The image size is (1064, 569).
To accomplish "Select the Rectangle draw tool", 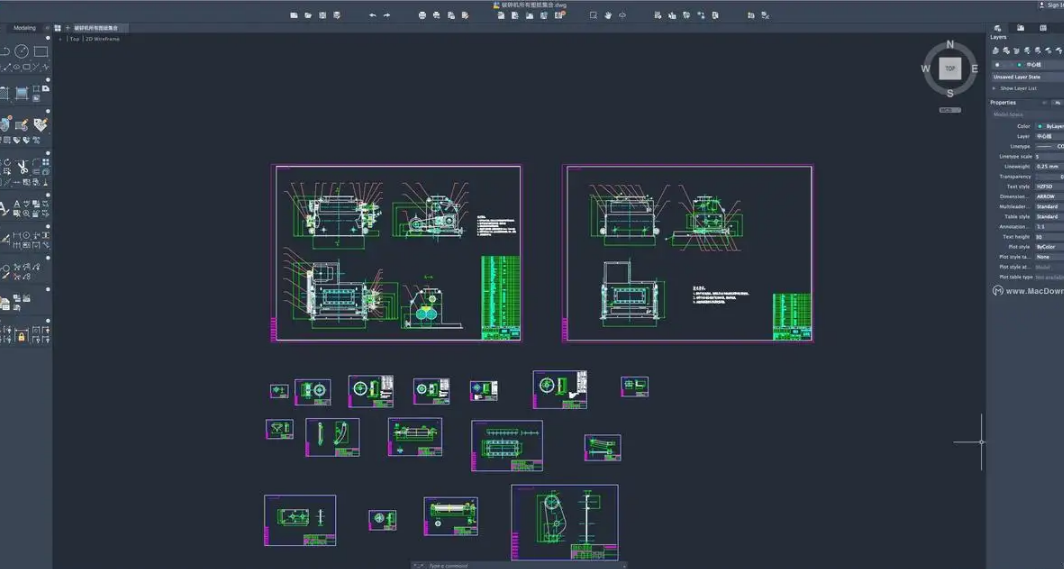I will click(41, 52).
